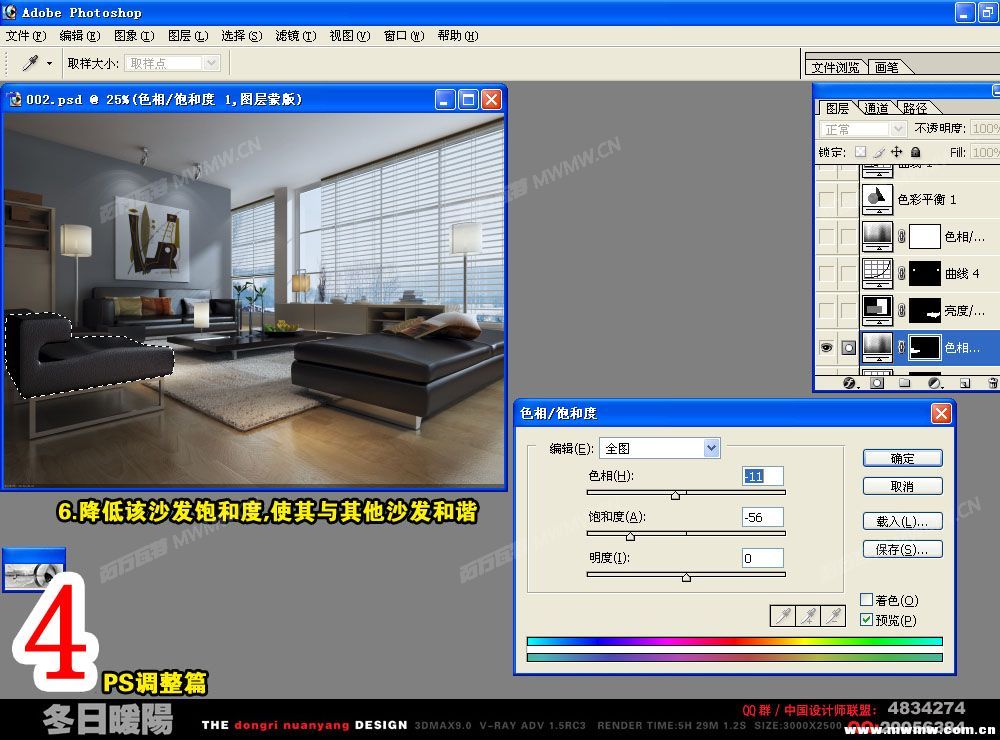Switch to the 画笔 palette tab

click(887, 67)
